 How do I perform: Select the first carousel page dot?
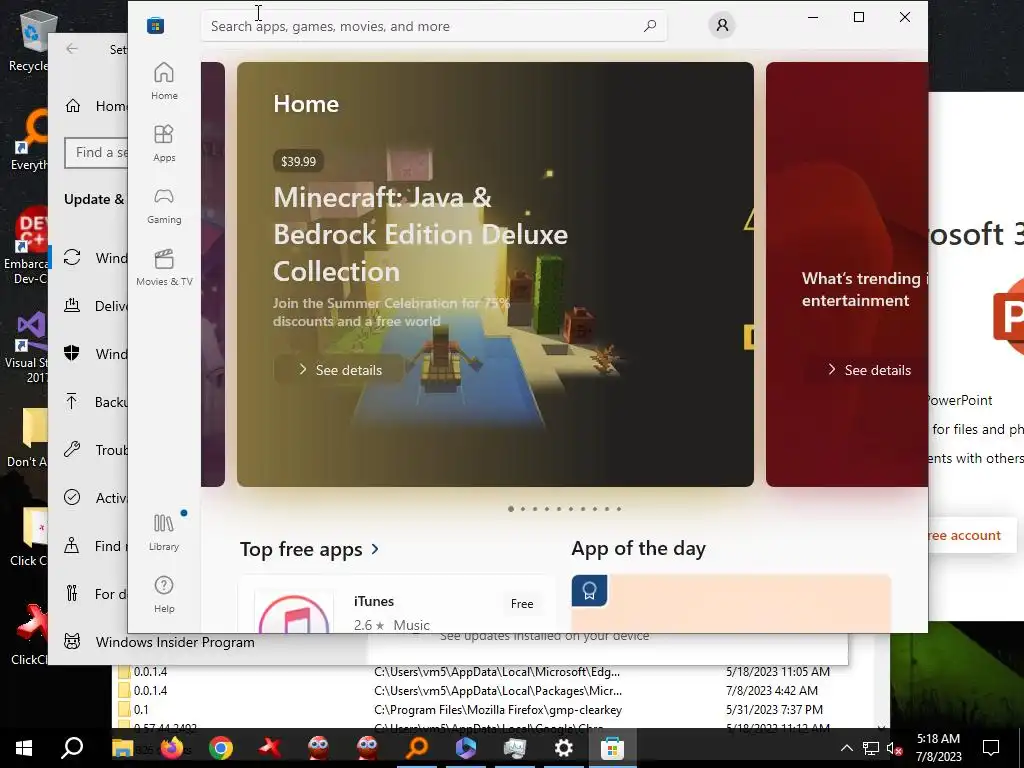point(511,509)
